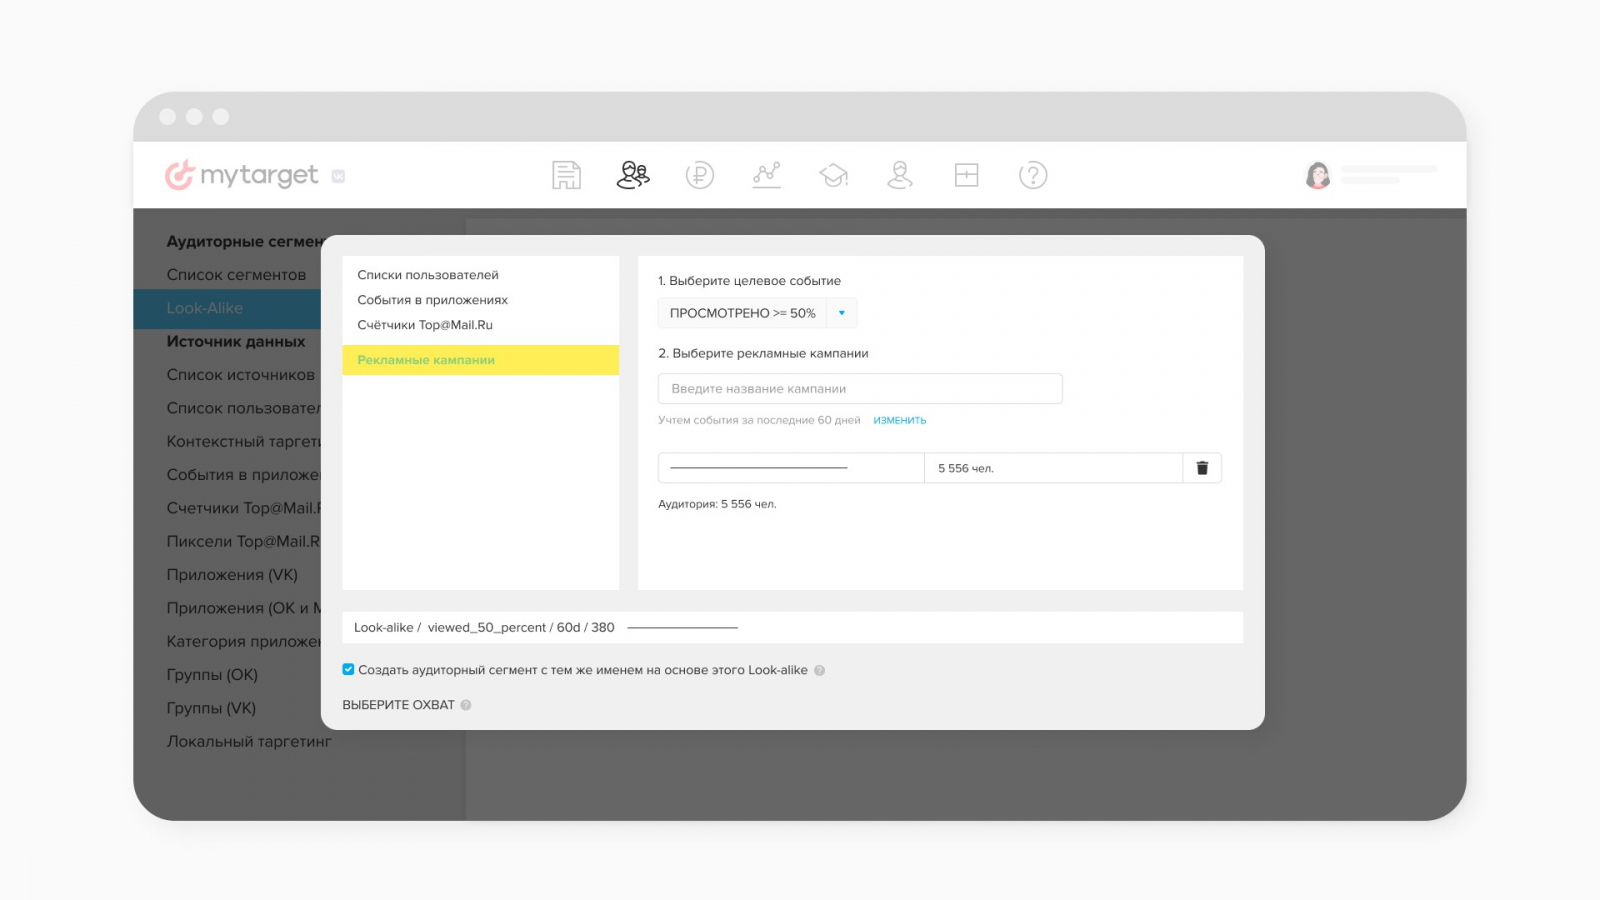This screenshot has width=1600, height=900.
Task: Open Список пользователей sidebar item
Action: tap(243, 408)
